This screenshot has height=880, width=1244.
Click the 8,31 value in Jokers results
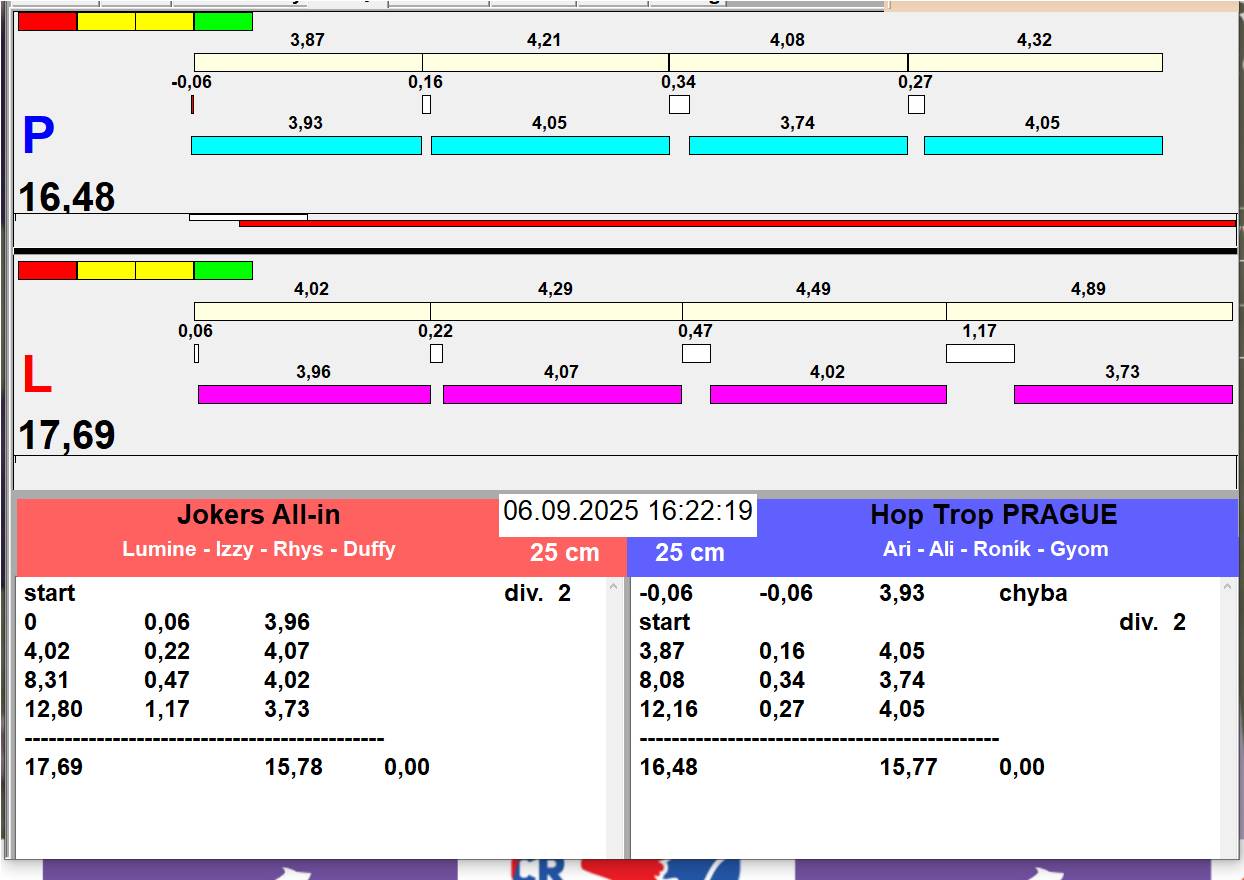(x=47, y=680)
